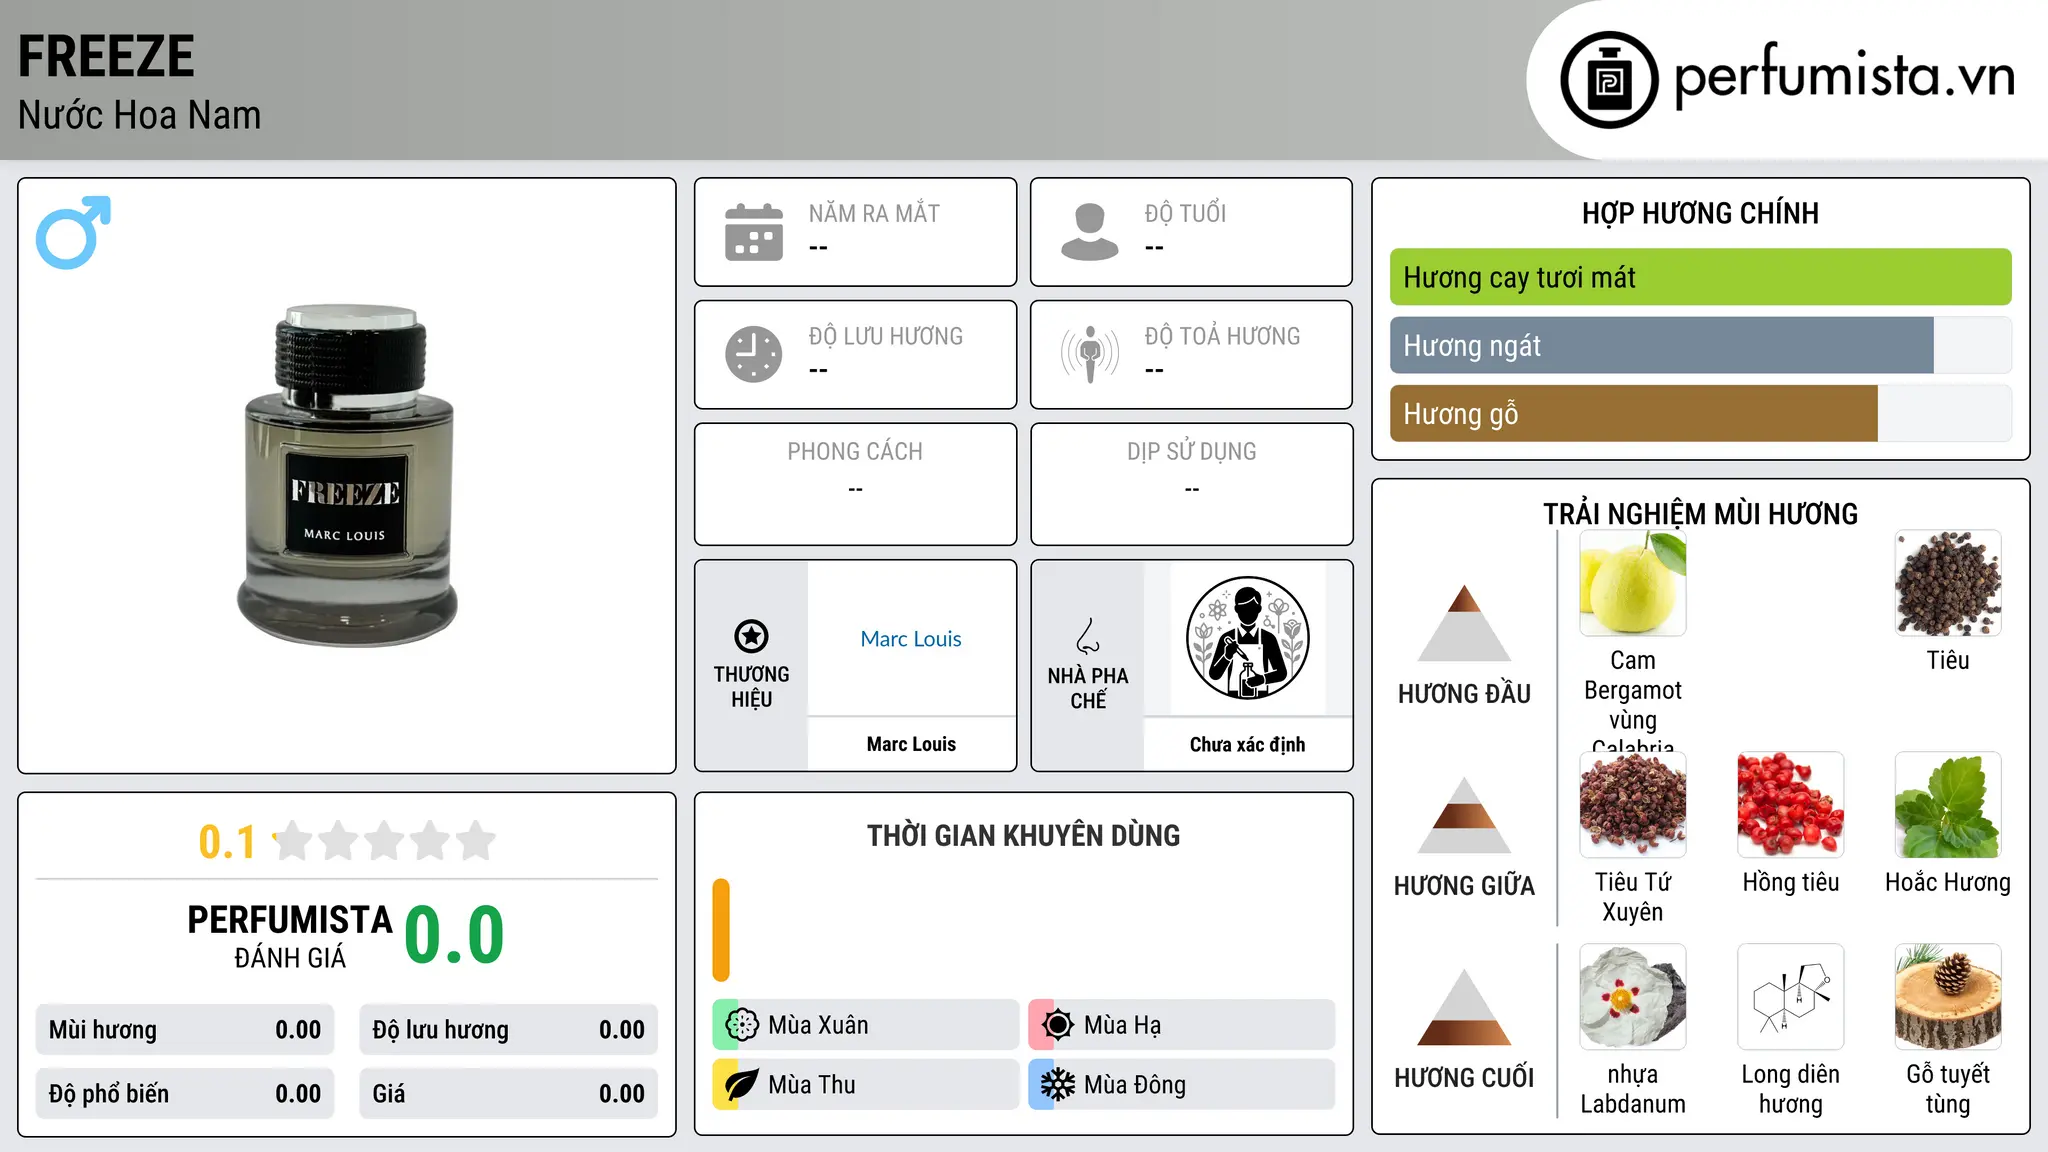Open the Marc Louis brand link
Image resolution: width=2048 pixels, height=1152 pixels.
[911, 639]
